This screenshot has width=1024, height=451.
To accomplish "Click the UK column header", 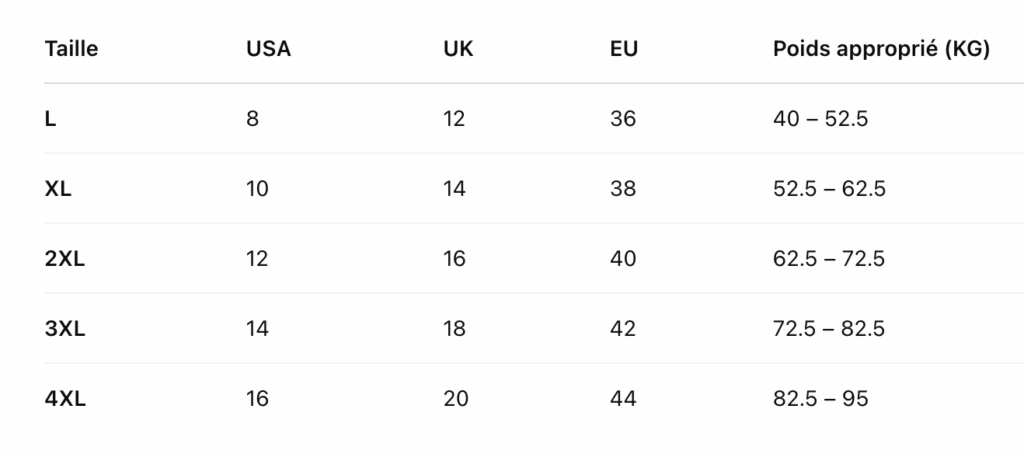I will (458, 49).
